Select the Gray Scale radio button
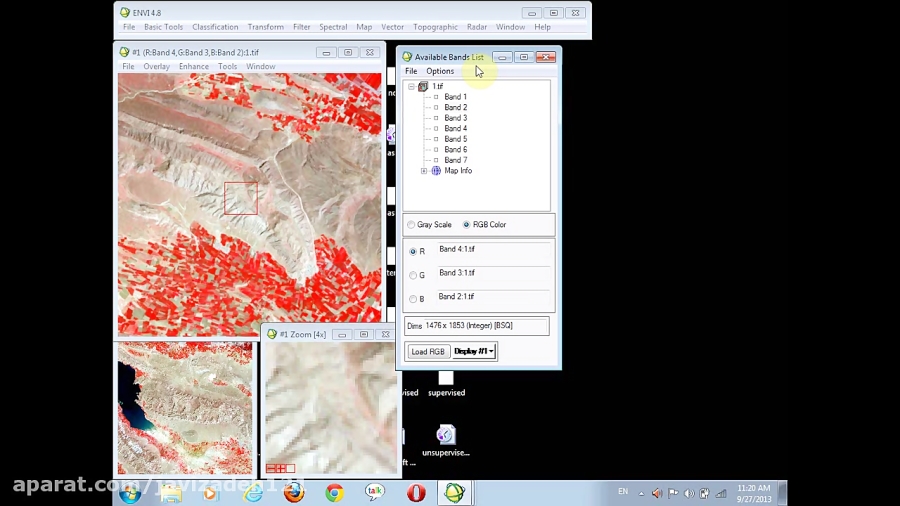 tap(411, 225)
